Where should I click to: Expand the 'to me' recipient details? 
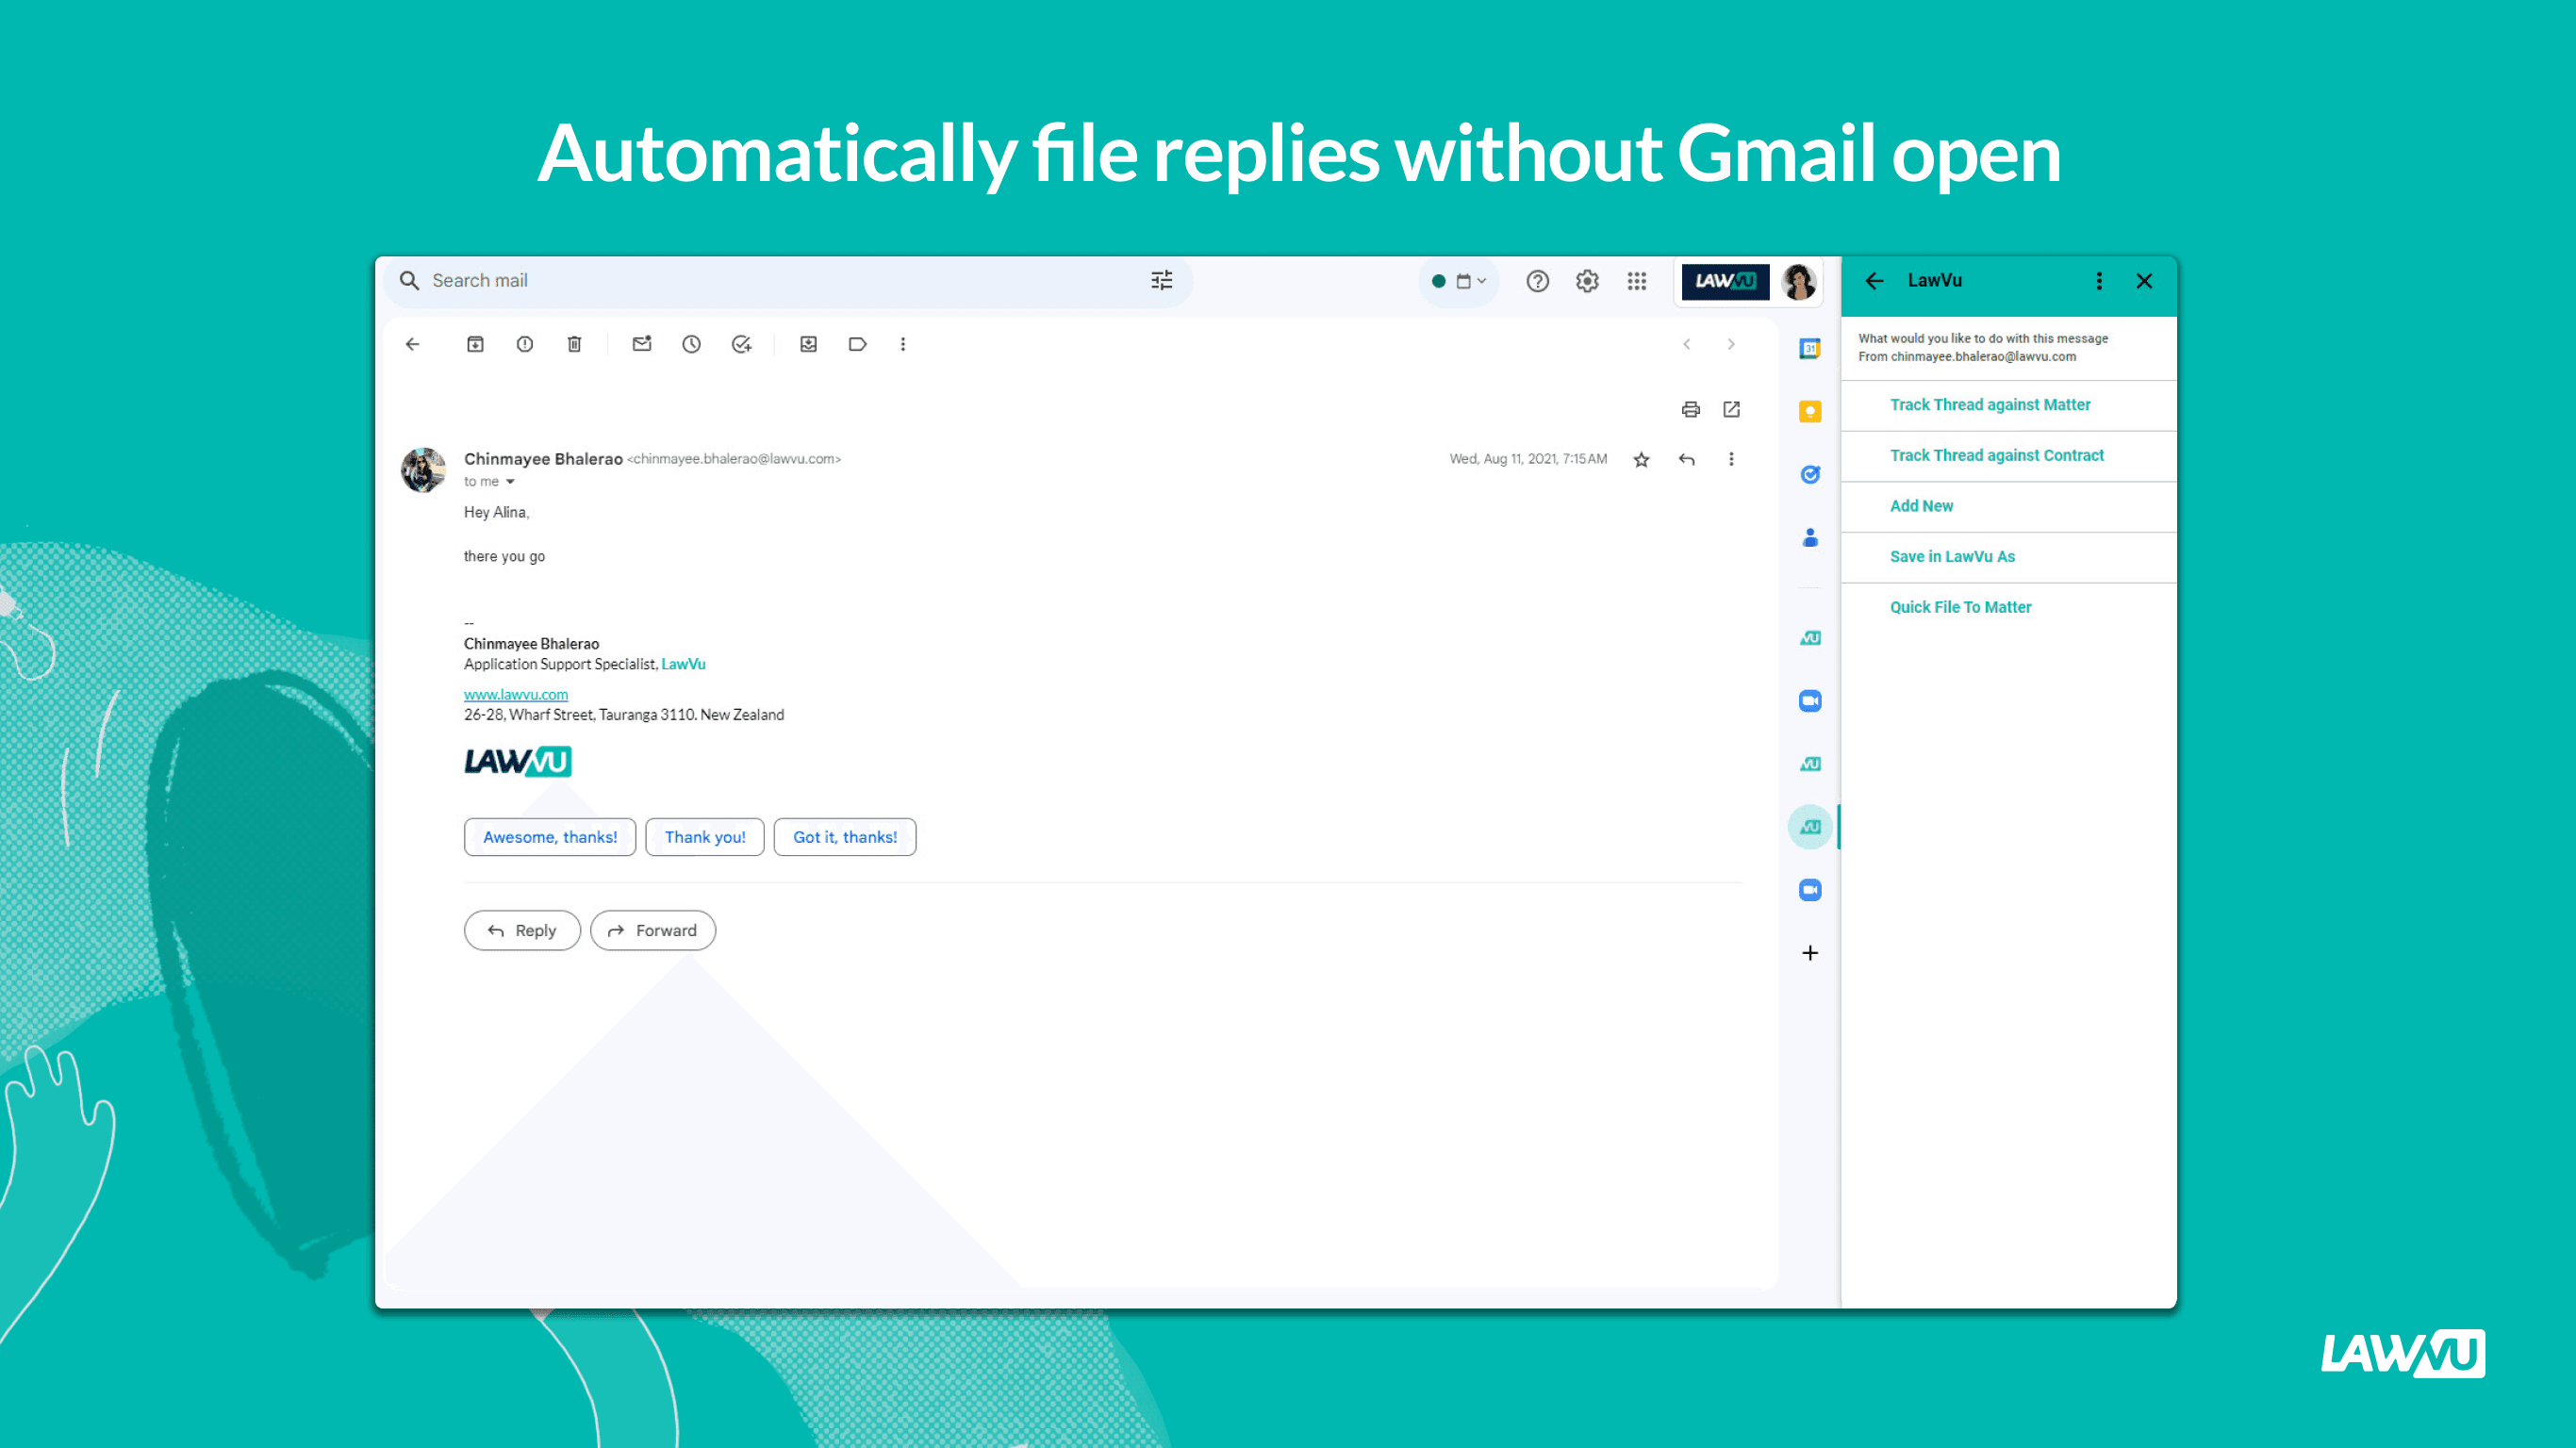(510, 482)
